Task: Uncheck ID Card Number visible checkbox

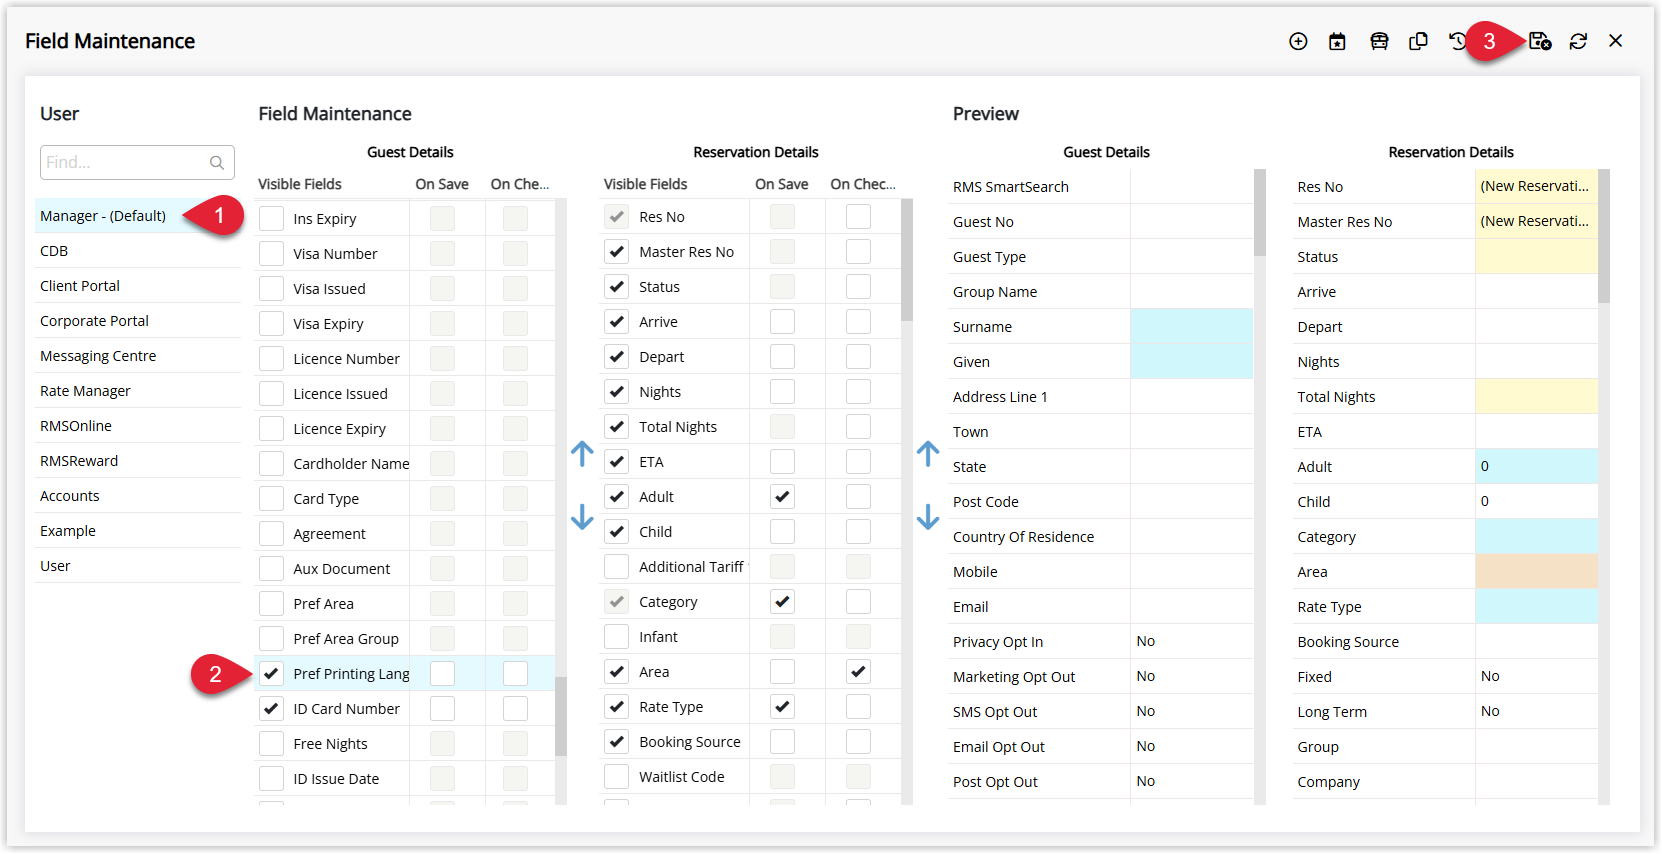Action: tap(271, 708)
